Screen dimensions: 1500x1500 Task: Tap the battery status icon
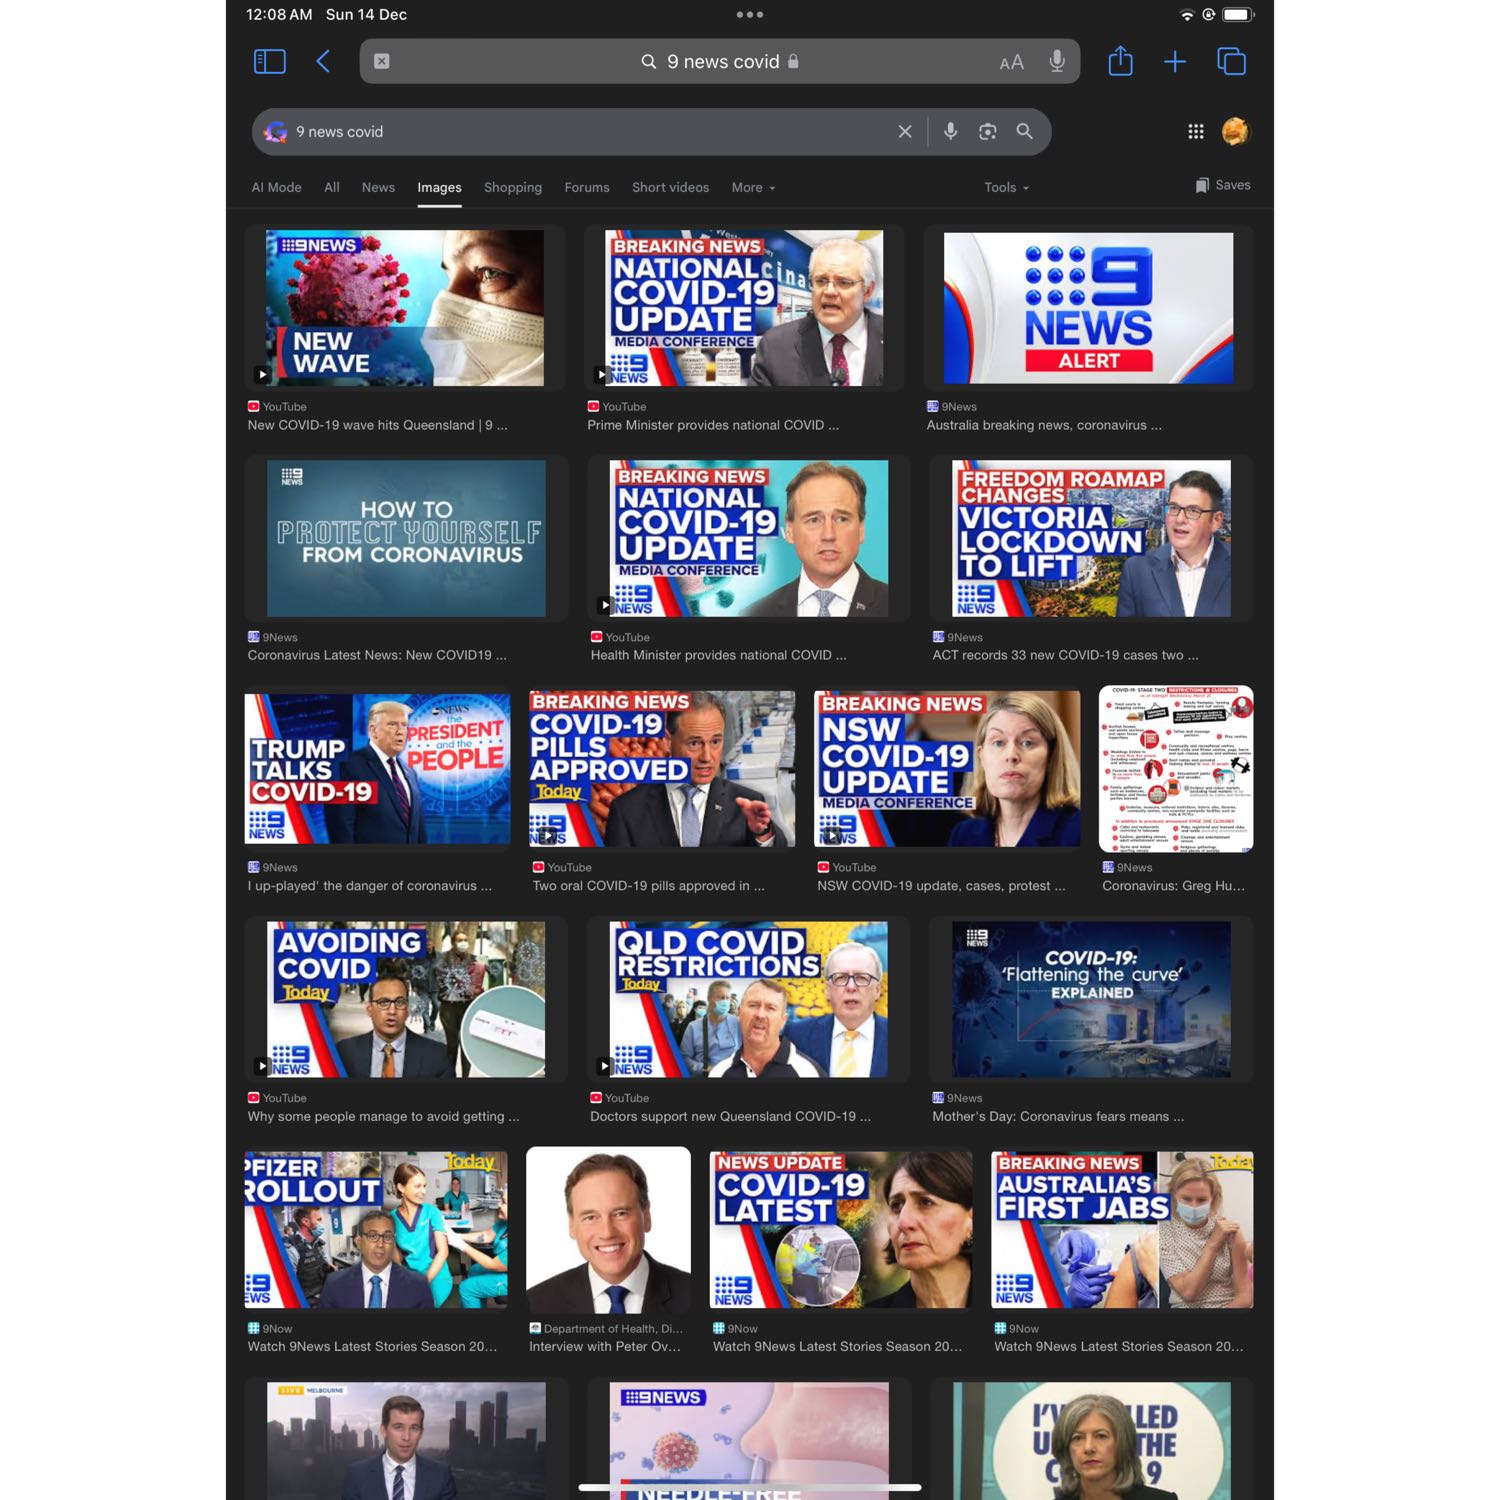(1237, 14)
